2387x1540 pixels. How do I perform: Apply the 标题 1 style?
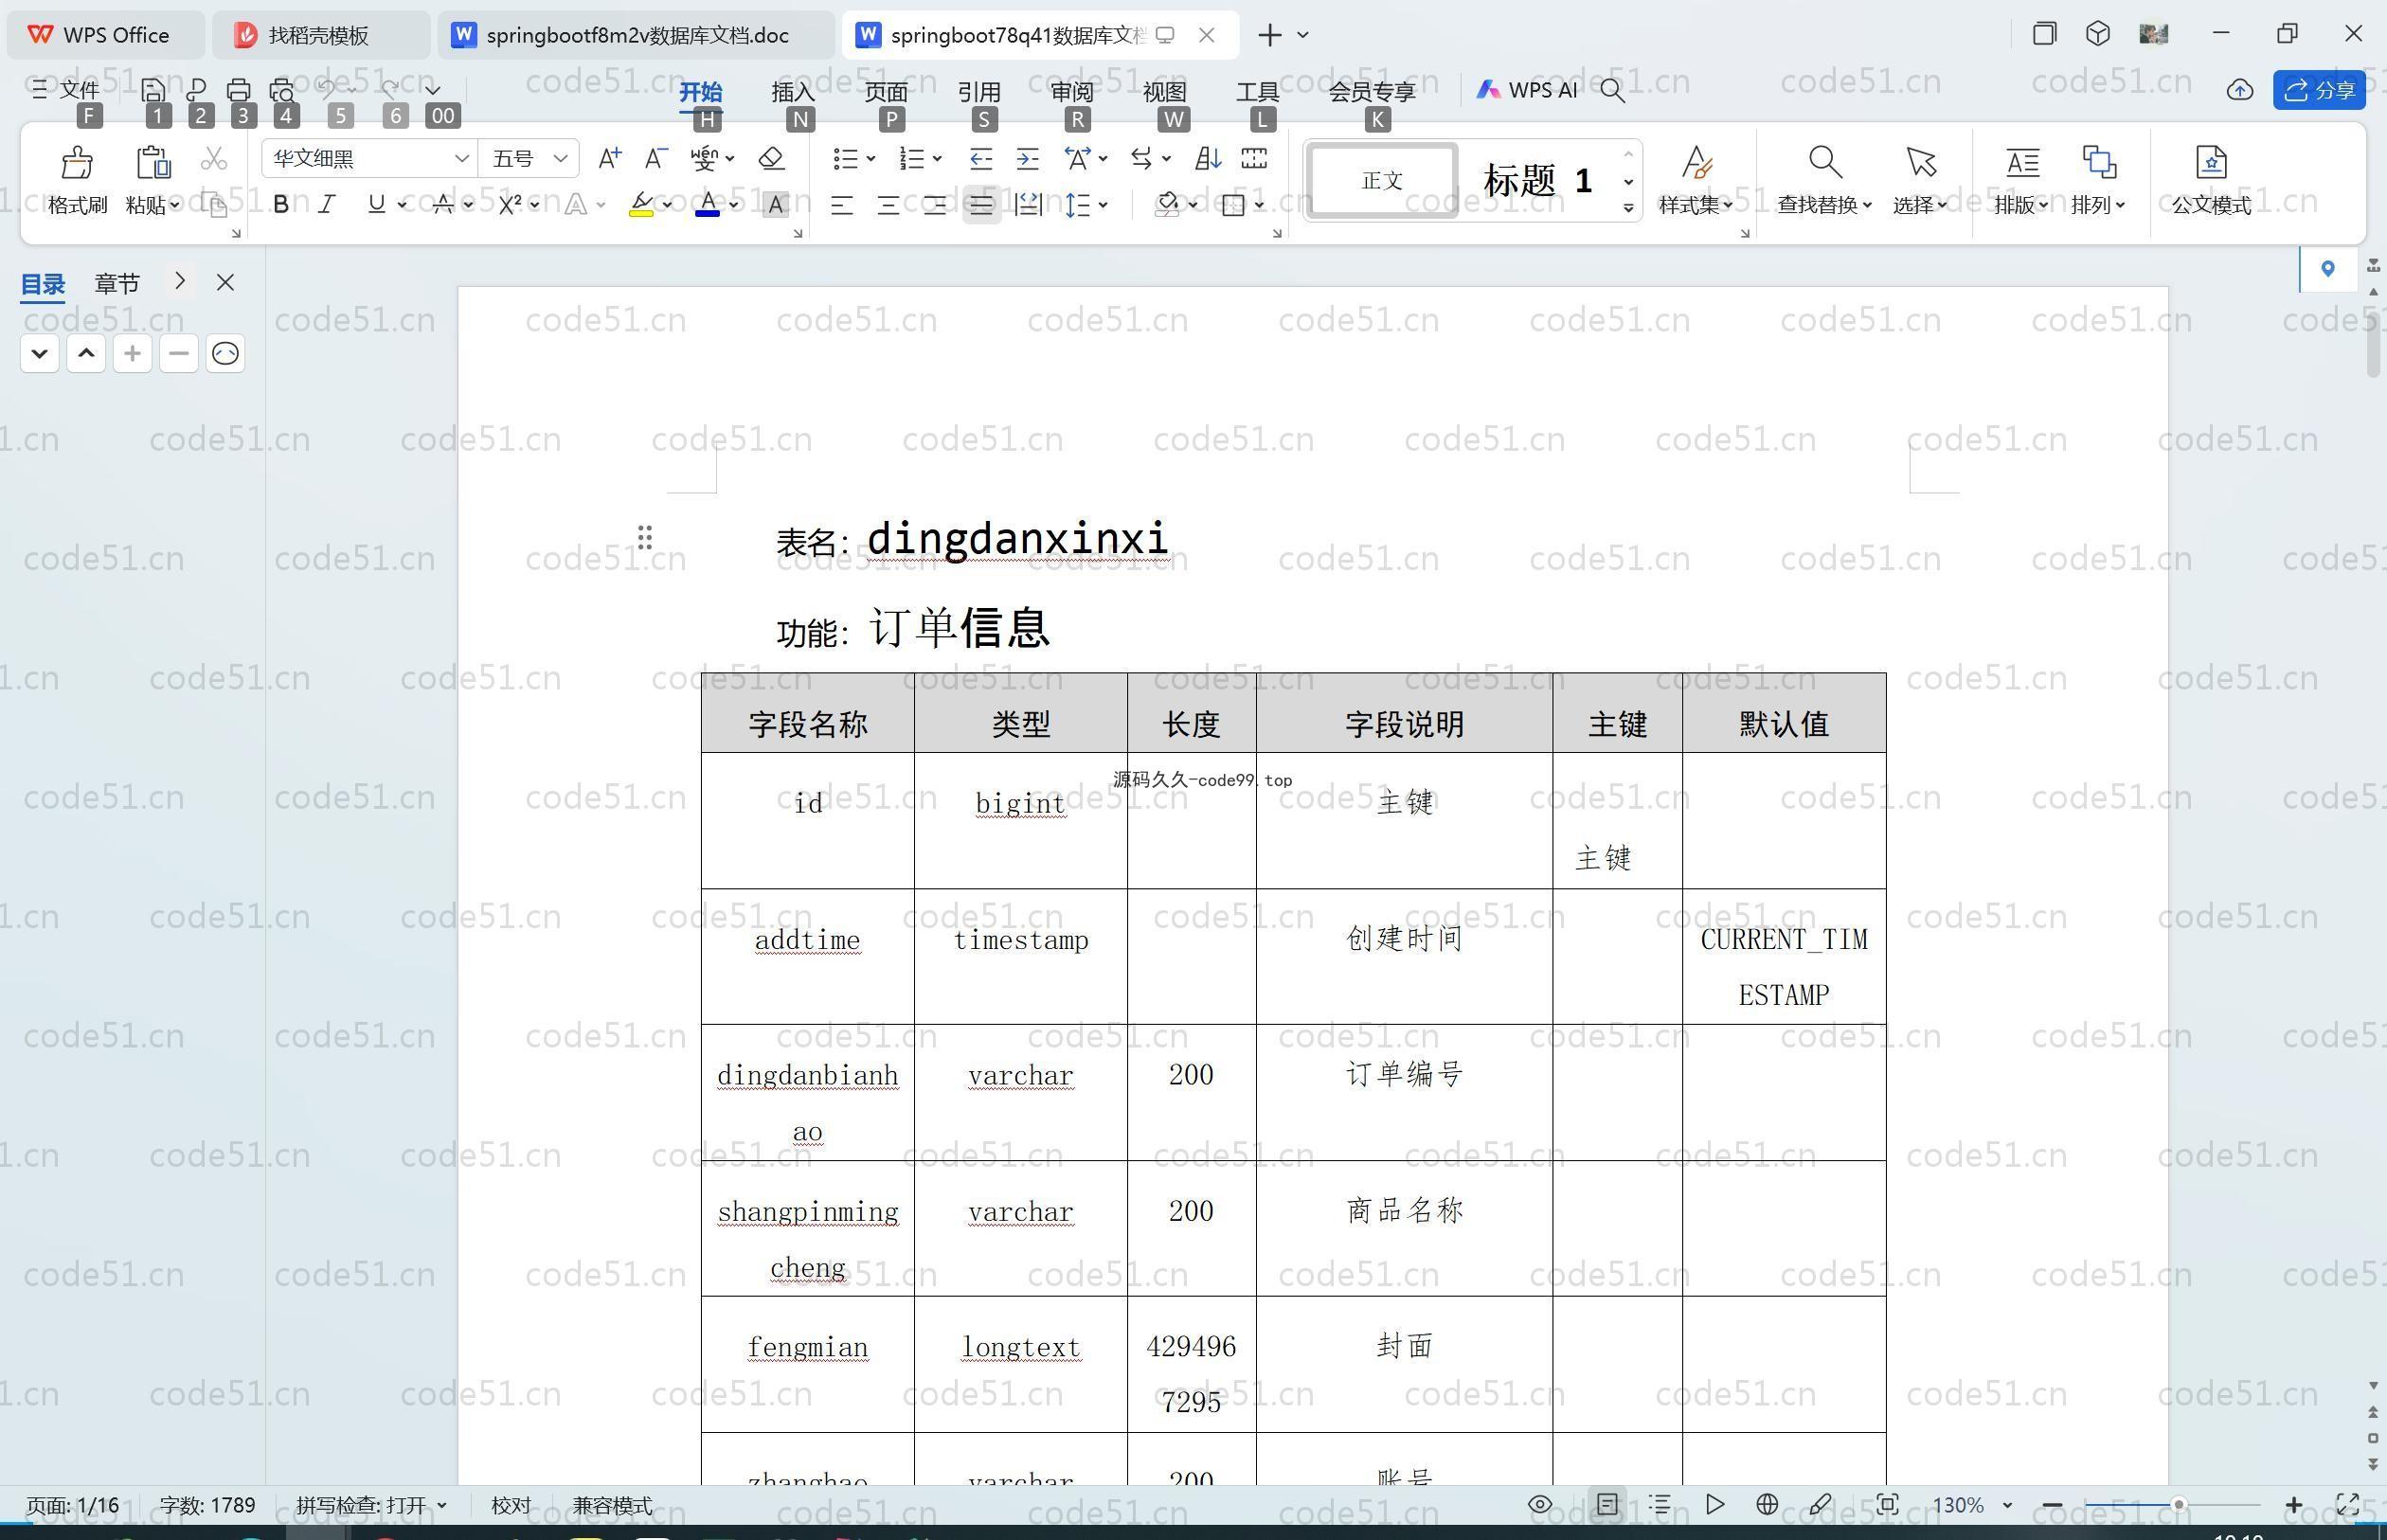point(1538,181)
